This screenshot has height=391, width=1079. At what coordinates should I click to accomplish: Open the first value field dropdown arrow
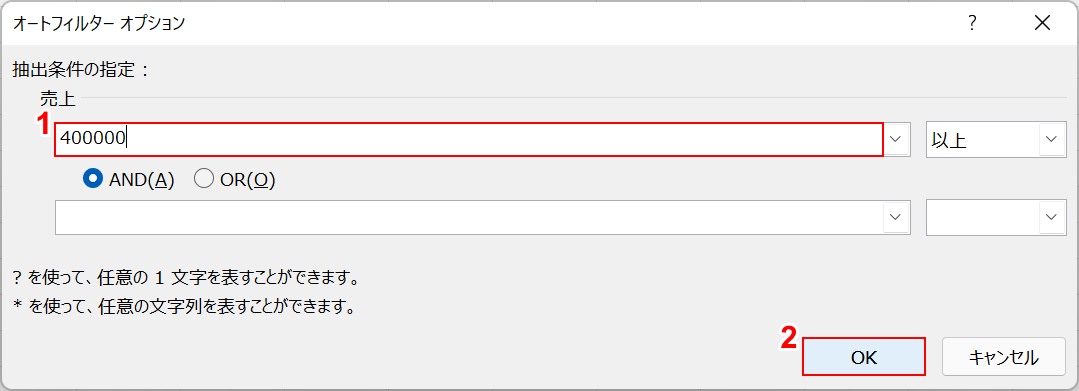pyautogui.click(x=895, y=139)
